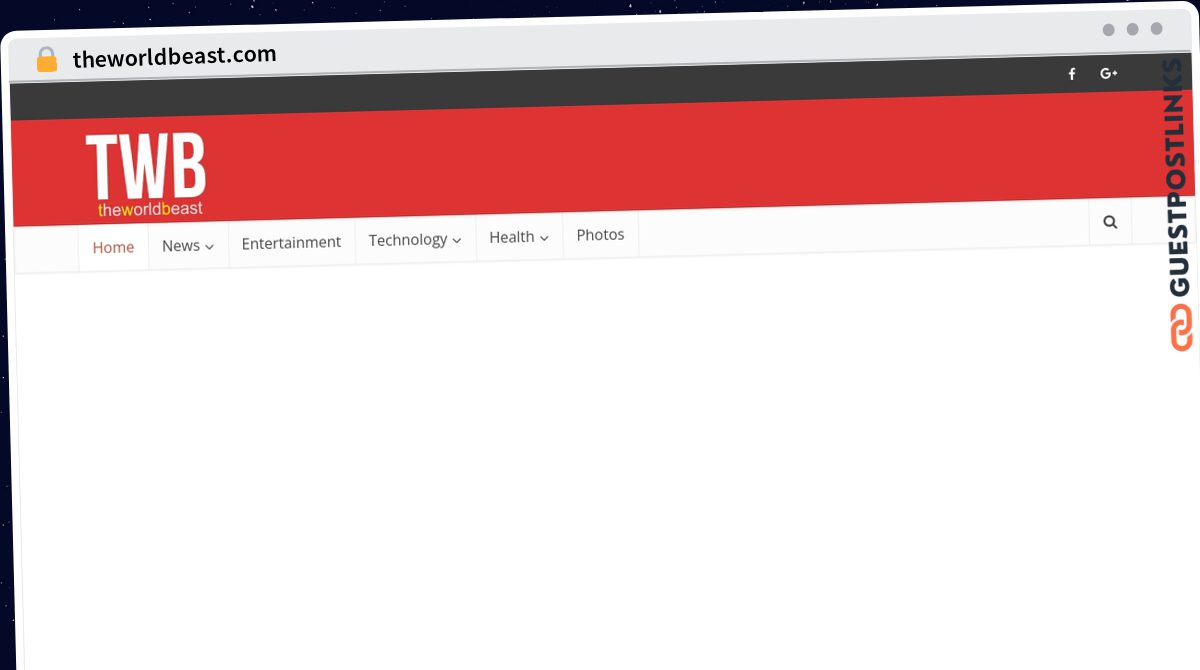The image size is (1200, 670).
Task: Expand the Technology dropdown menu
Action: pos(415,240)
